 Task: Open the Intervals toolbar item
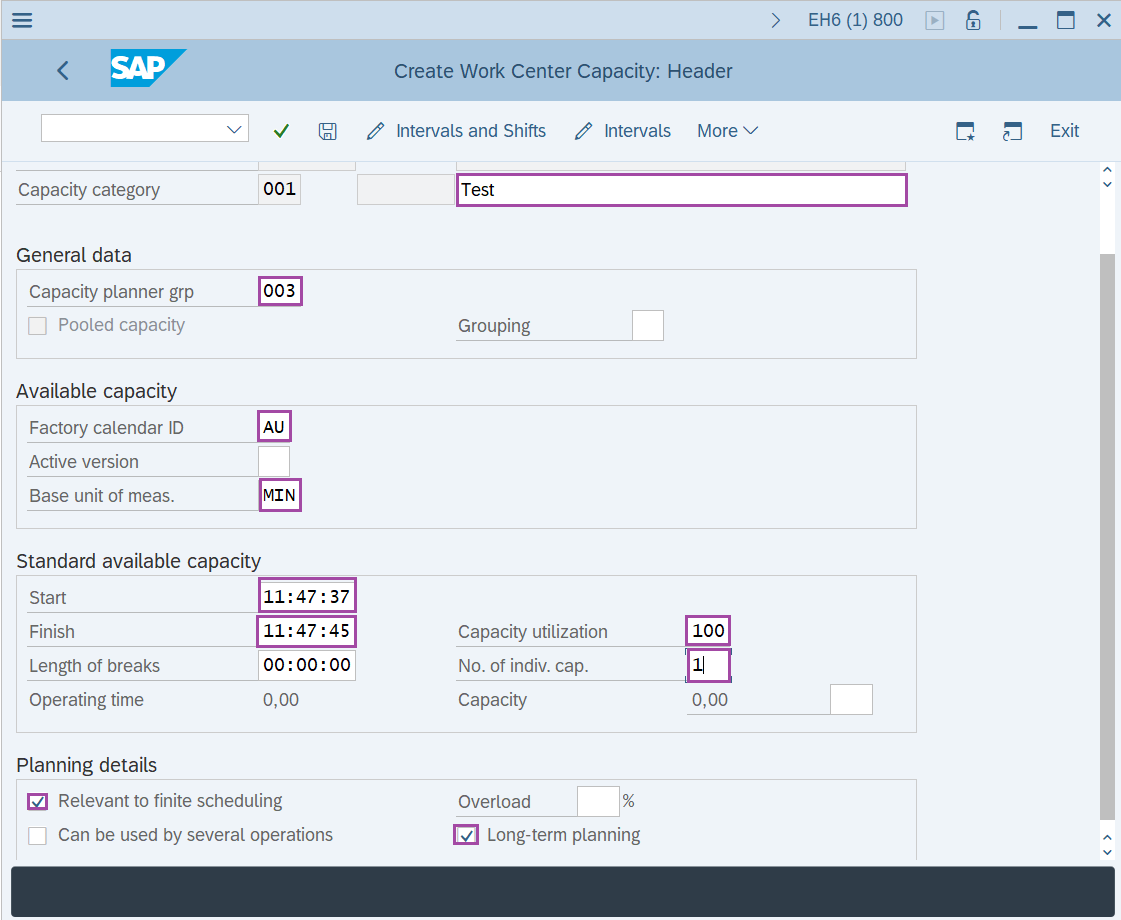pyautogui.click(x=623, y=131)
